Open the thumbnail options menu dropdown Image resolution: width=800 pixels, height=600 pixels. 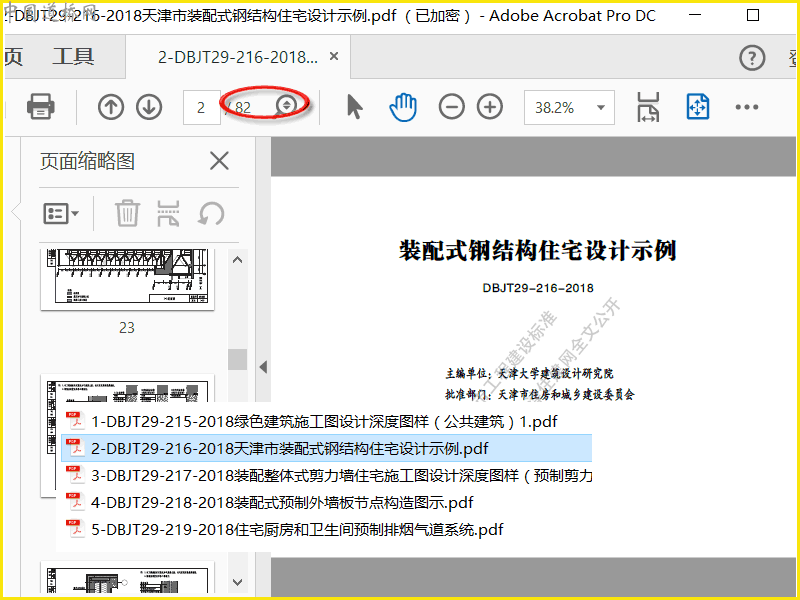coord(61,213)
